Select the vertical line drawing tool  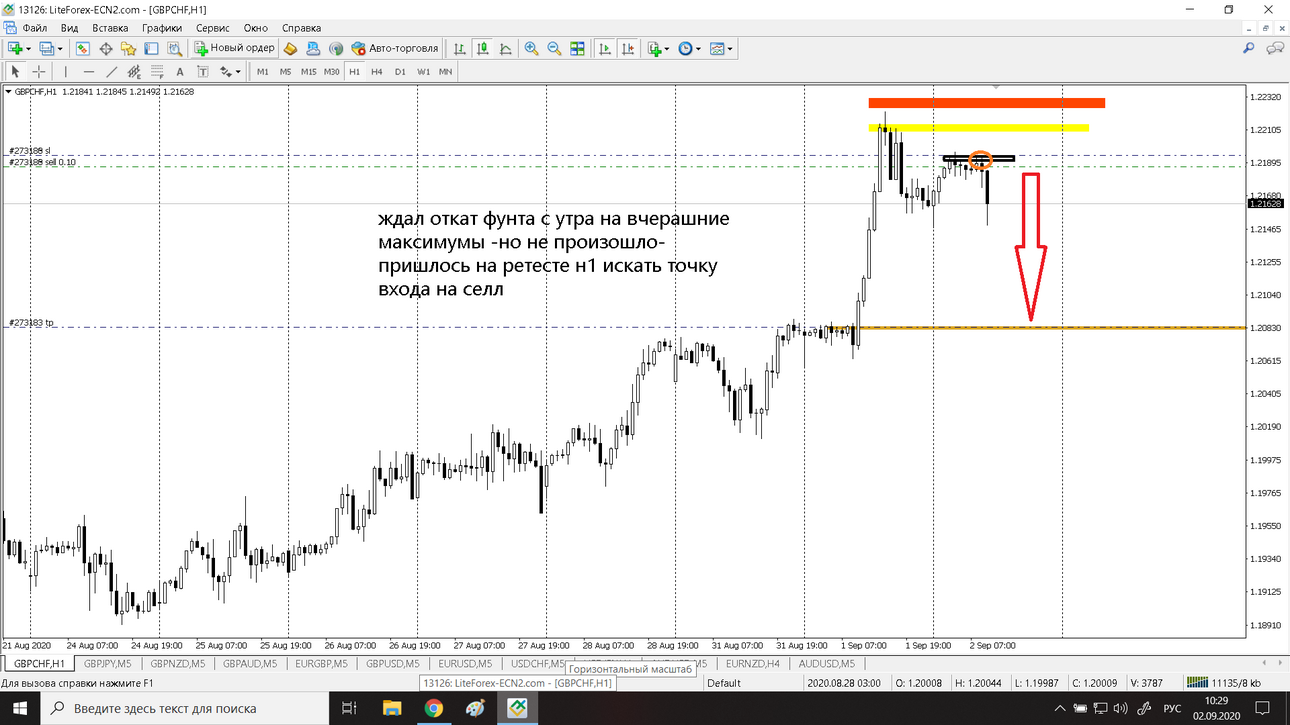pyautogui.click(x=66, y=72)
